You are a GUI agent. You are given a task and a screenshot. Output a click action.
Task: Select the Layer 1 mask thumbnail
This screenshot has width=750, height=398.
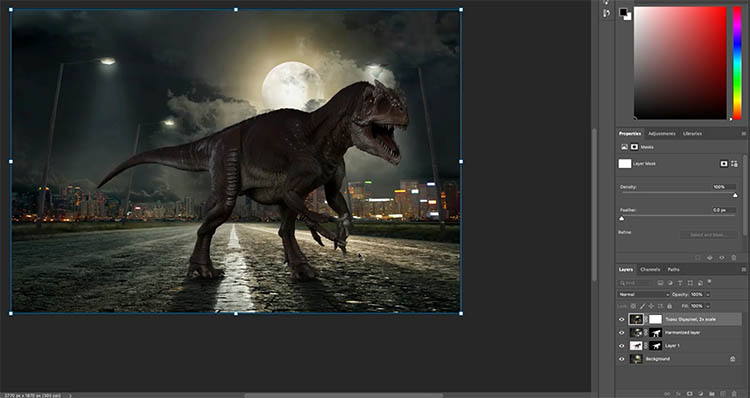pyautogui.click(x=655, y=345)
